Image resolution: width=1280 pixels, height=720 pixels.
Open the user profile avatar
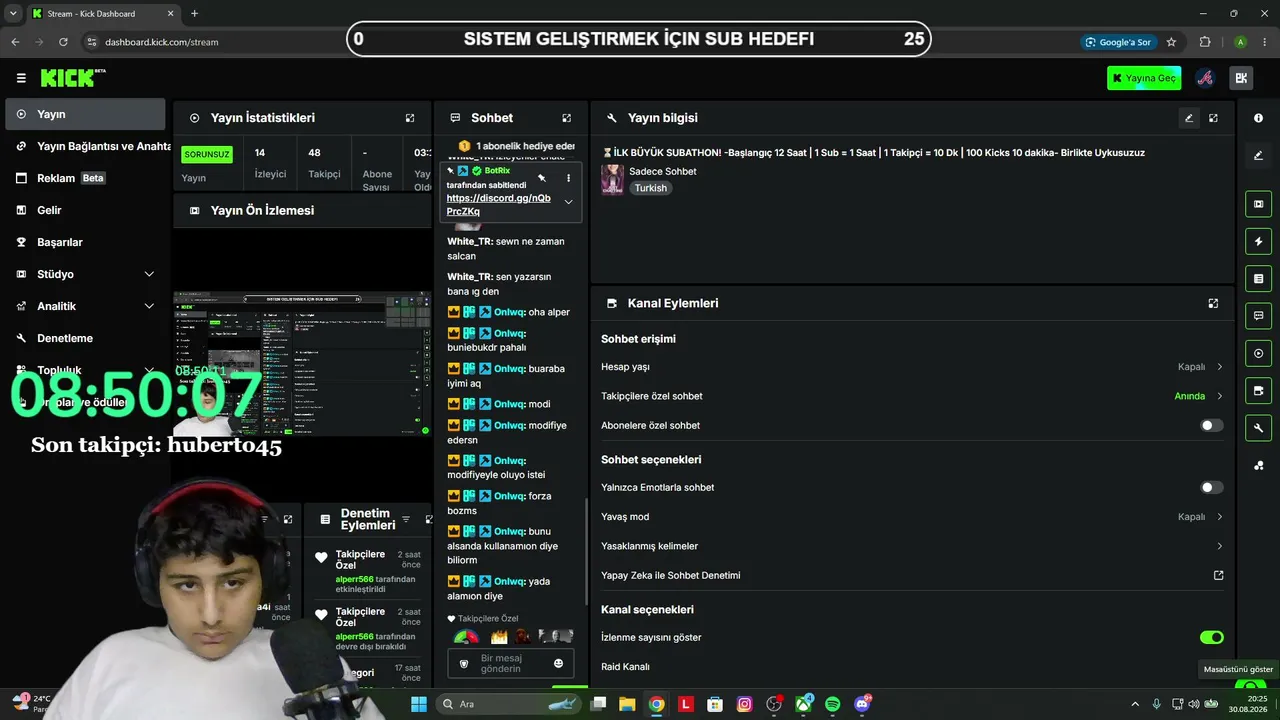pyautogui.click(x=1205, y=78)
